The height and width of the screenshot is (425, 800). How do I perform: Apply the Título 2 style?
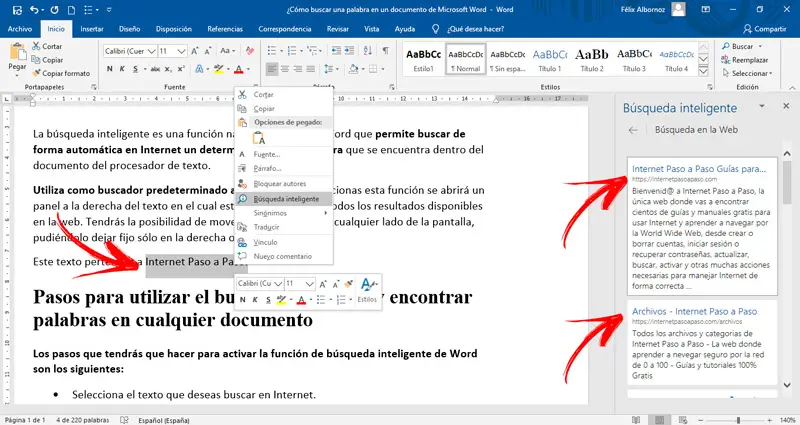592,60
